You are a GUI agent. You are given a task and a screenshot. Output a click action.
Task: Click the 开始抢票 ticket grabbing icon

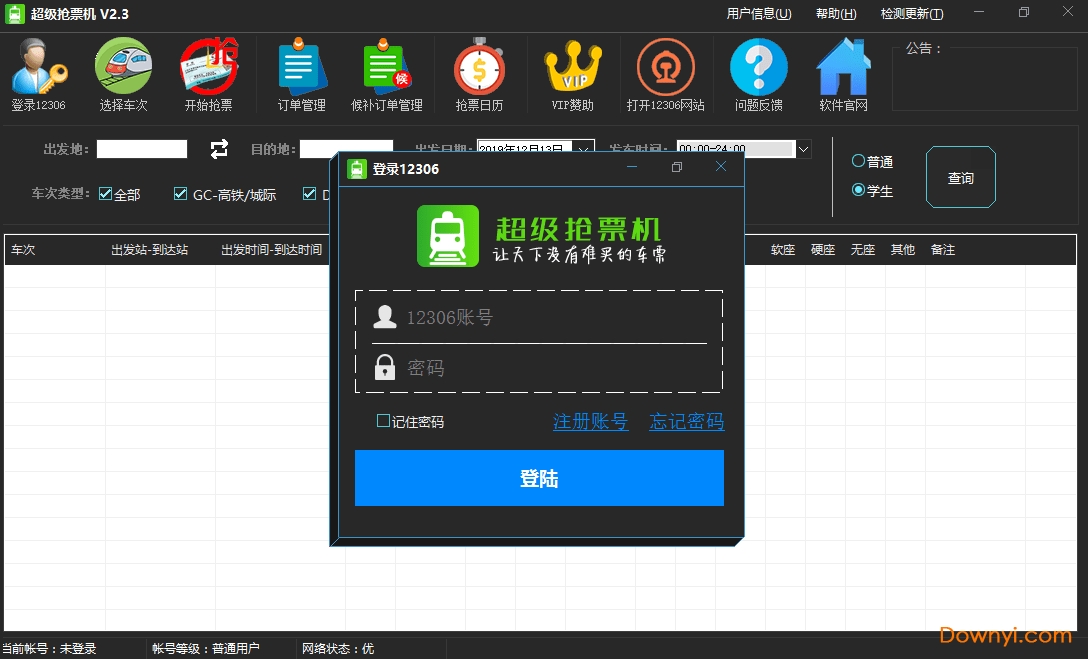pyautogui.click(x=209, y=70)
